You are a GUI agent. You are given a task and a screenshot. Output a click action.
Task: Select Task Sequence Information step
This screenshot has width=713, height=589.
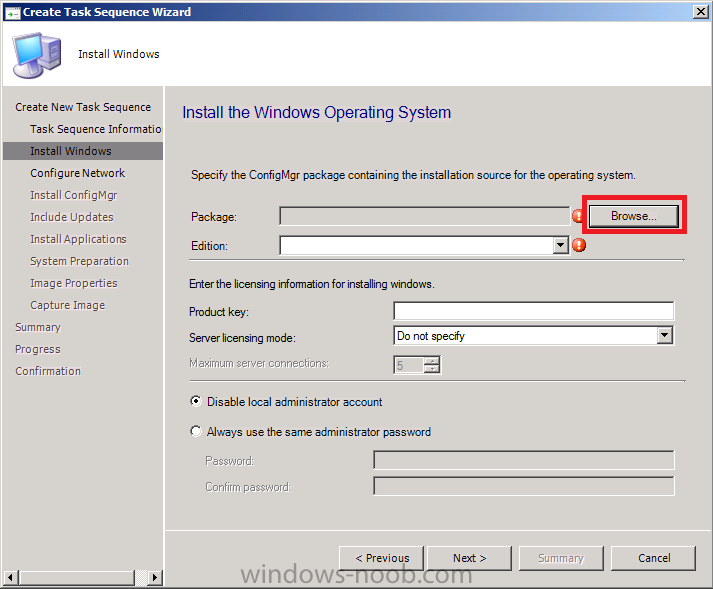coord(95,129)
